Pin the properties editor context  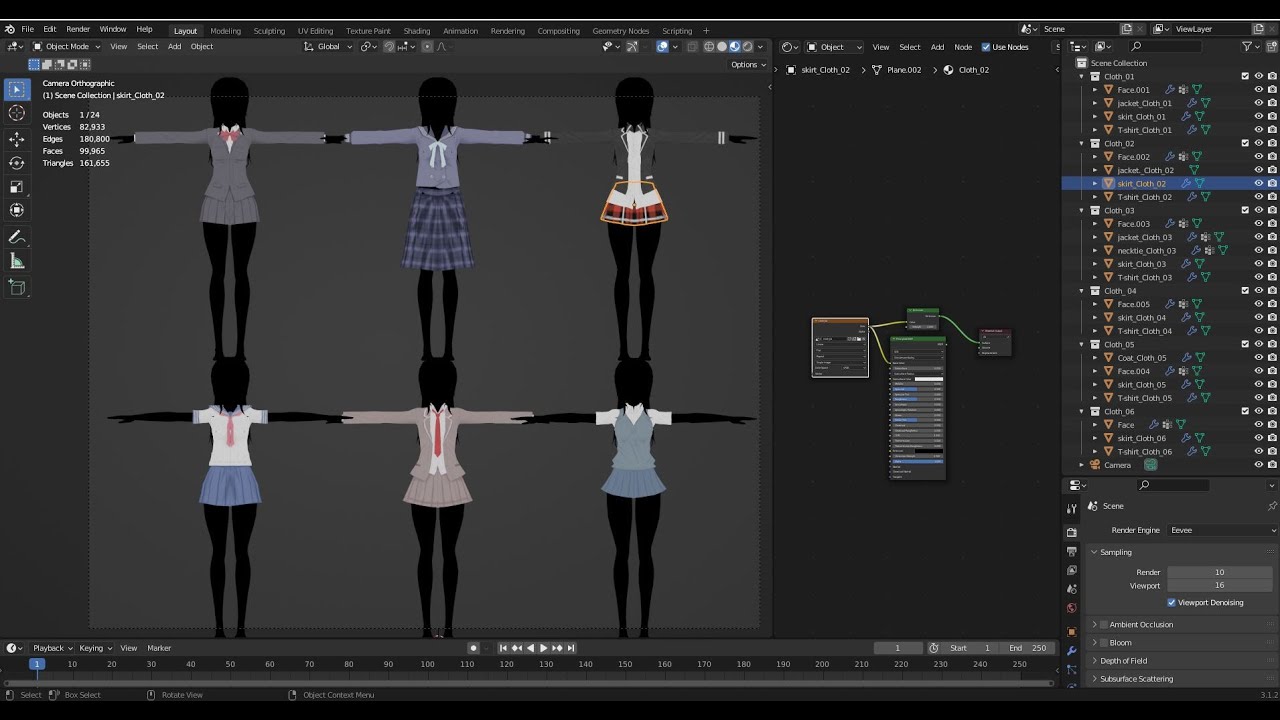tap(1272, 506)
